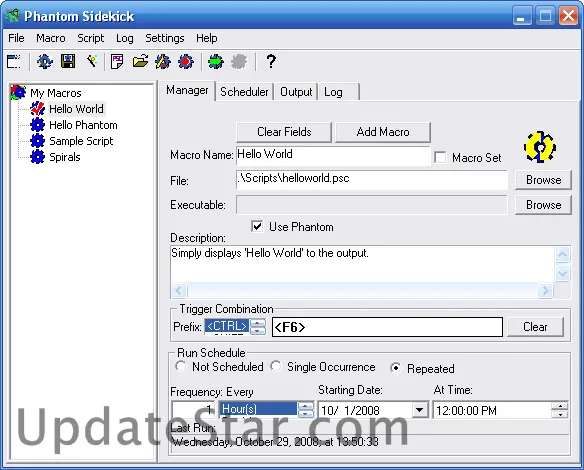584x470 pixels.
Task: Open the File menu
Action: pyautogui.click(x=16, y=38)
